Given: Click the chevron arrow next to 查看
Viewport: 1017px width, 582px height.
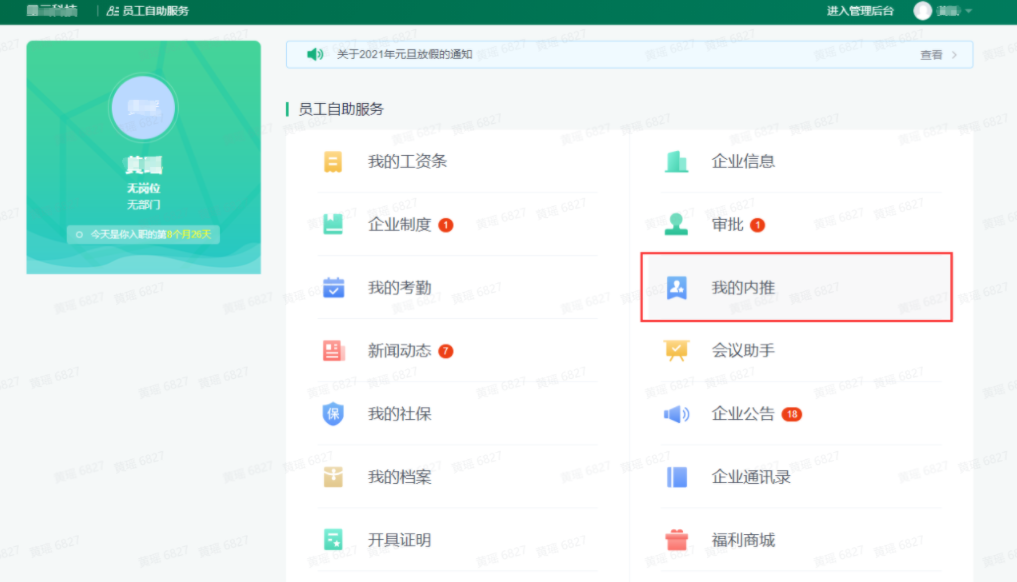Looking at the screenshot, I should tap(954, 55).
